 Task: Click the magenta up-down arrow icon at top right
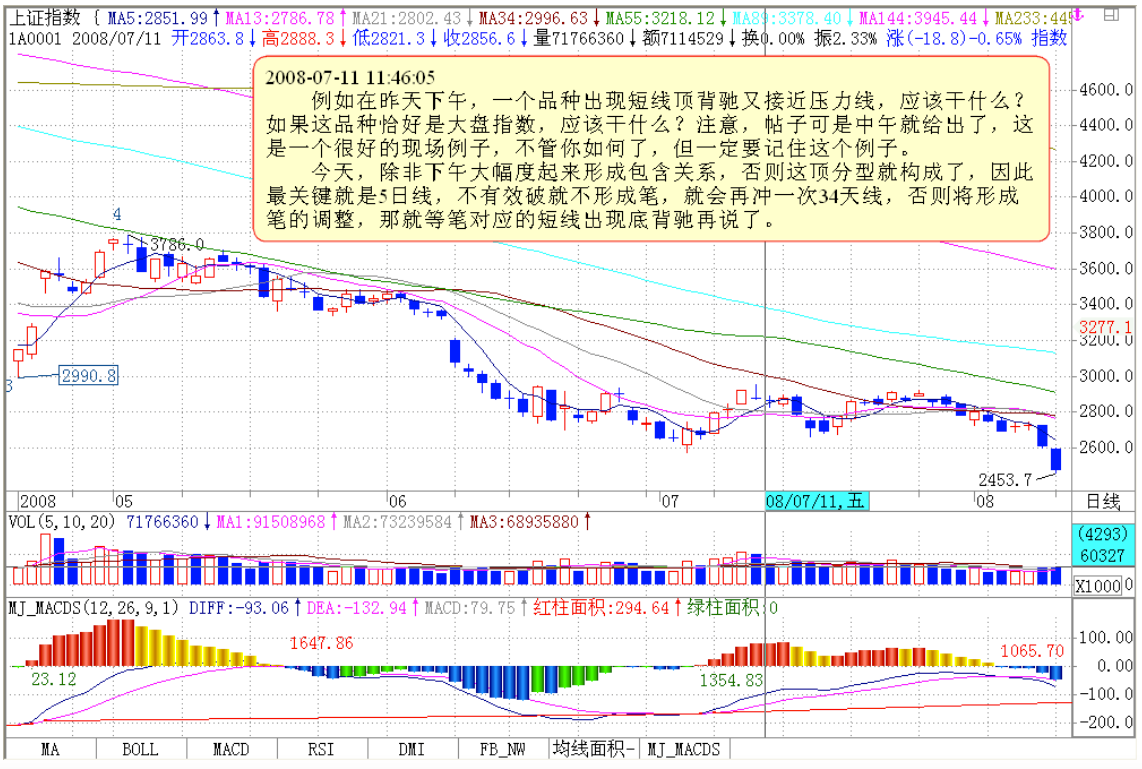click(x=1078, y=15)
